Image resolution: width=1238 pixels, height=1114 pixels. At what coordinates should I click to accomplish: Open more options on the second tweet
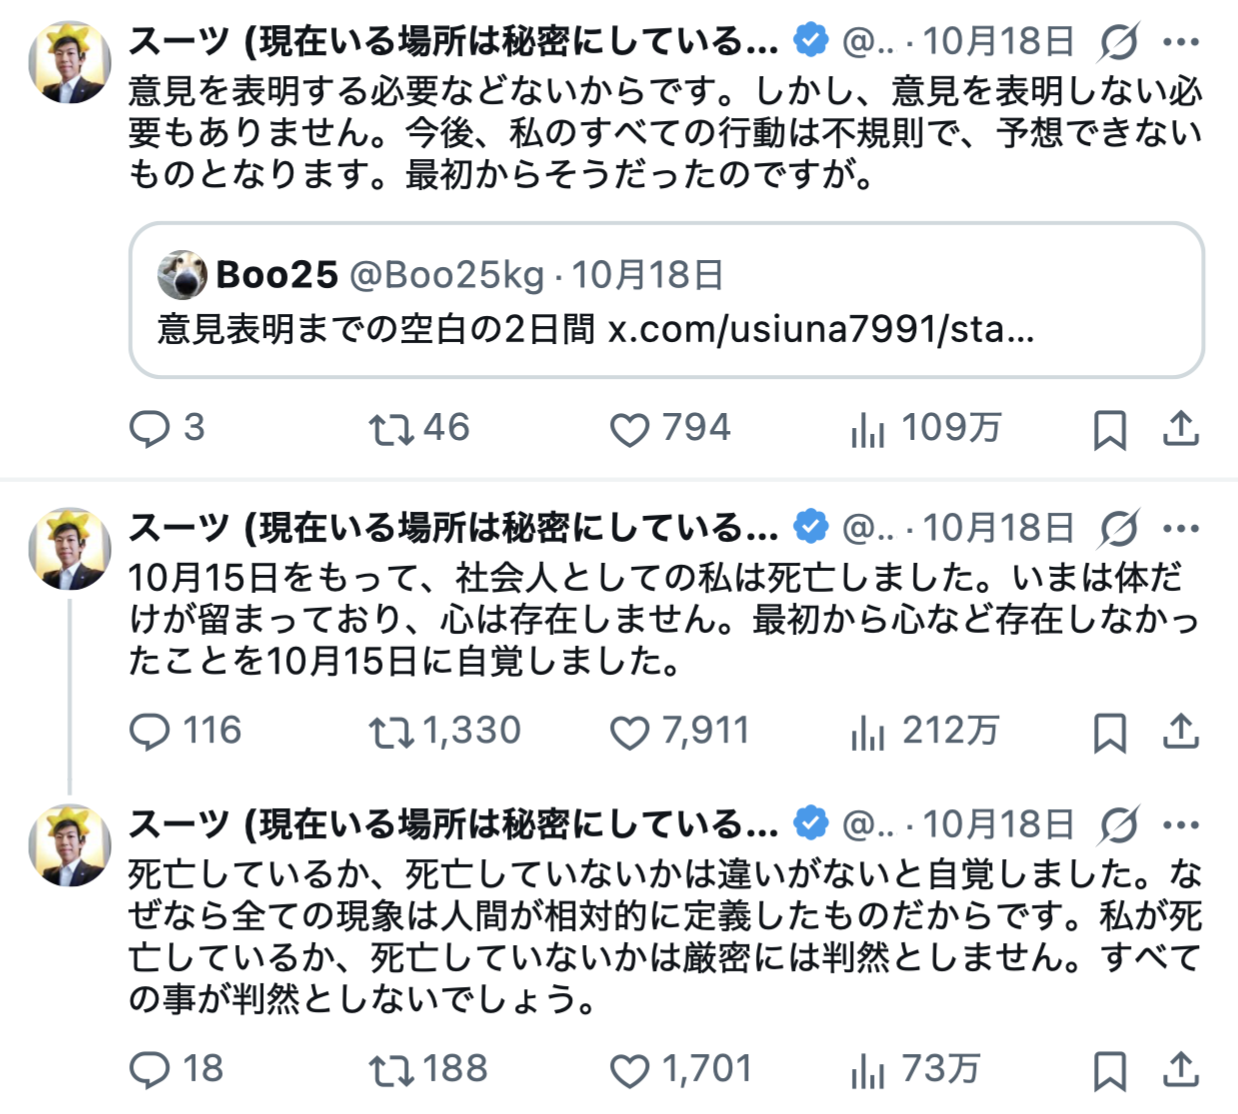[1181, 528]
